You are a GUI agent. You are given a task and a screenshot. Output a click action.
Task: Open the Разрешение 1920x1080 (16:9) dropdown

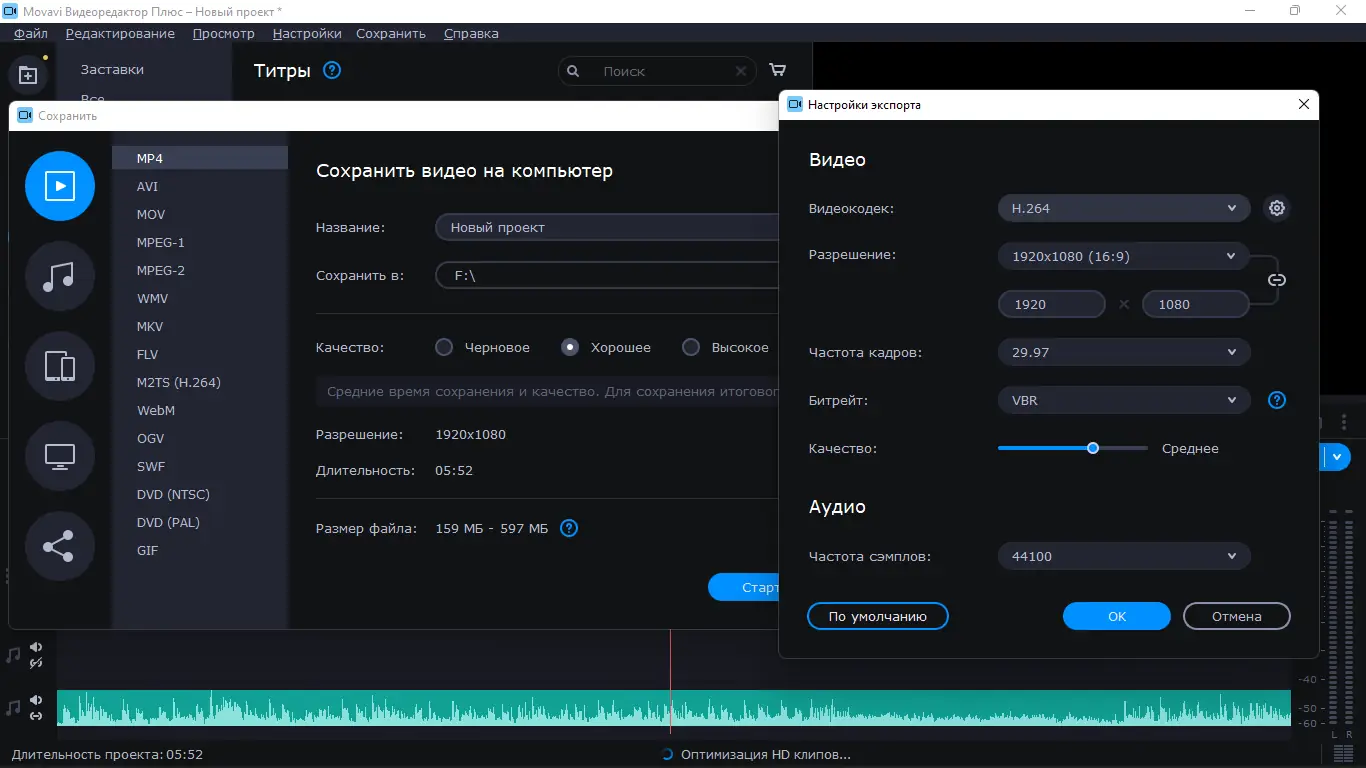pyautogui.click(x=1124, y=256)
